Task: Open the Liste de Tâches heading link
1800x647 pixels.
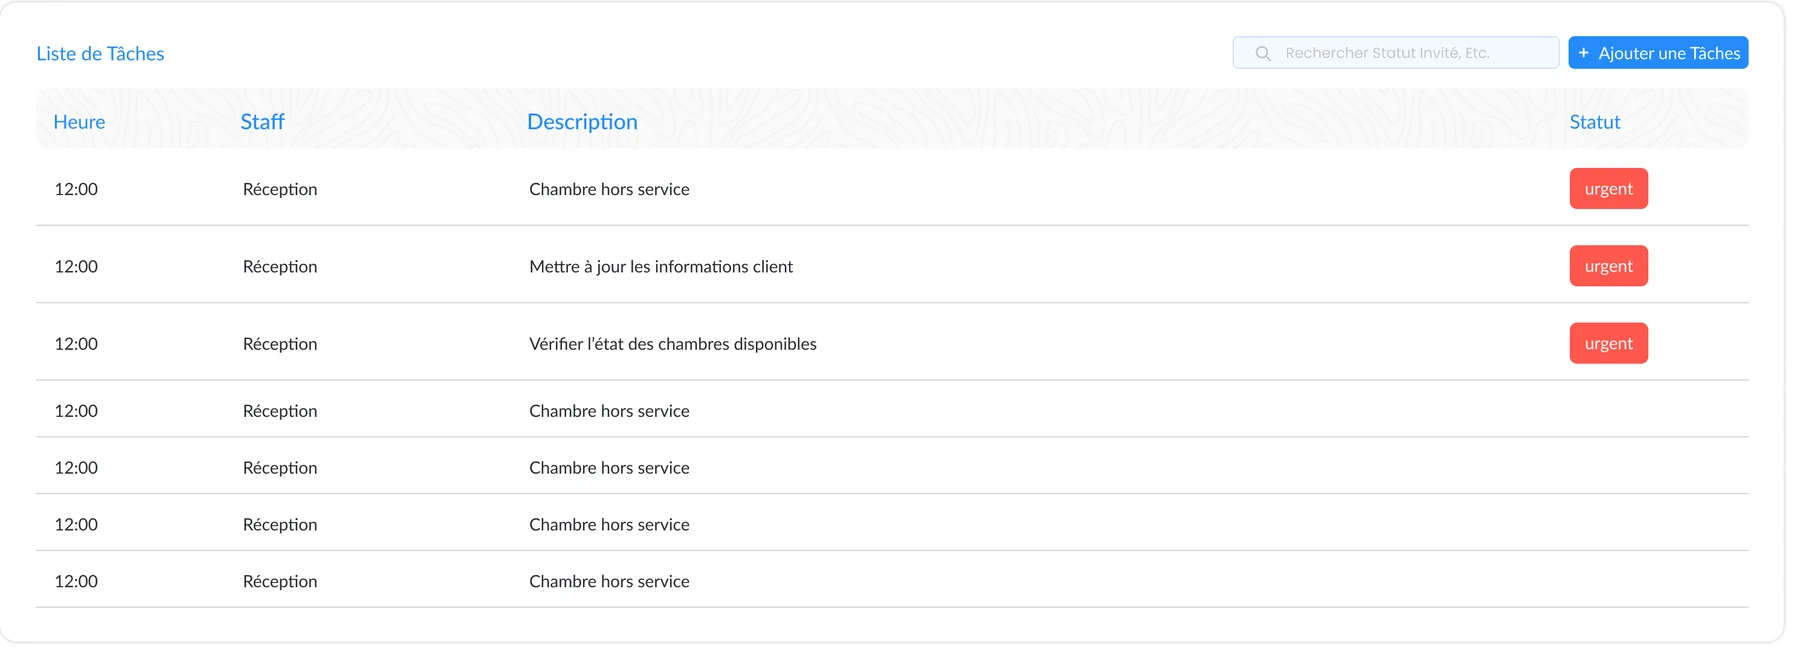Action: pyautogui.click(x=100, y=54)
